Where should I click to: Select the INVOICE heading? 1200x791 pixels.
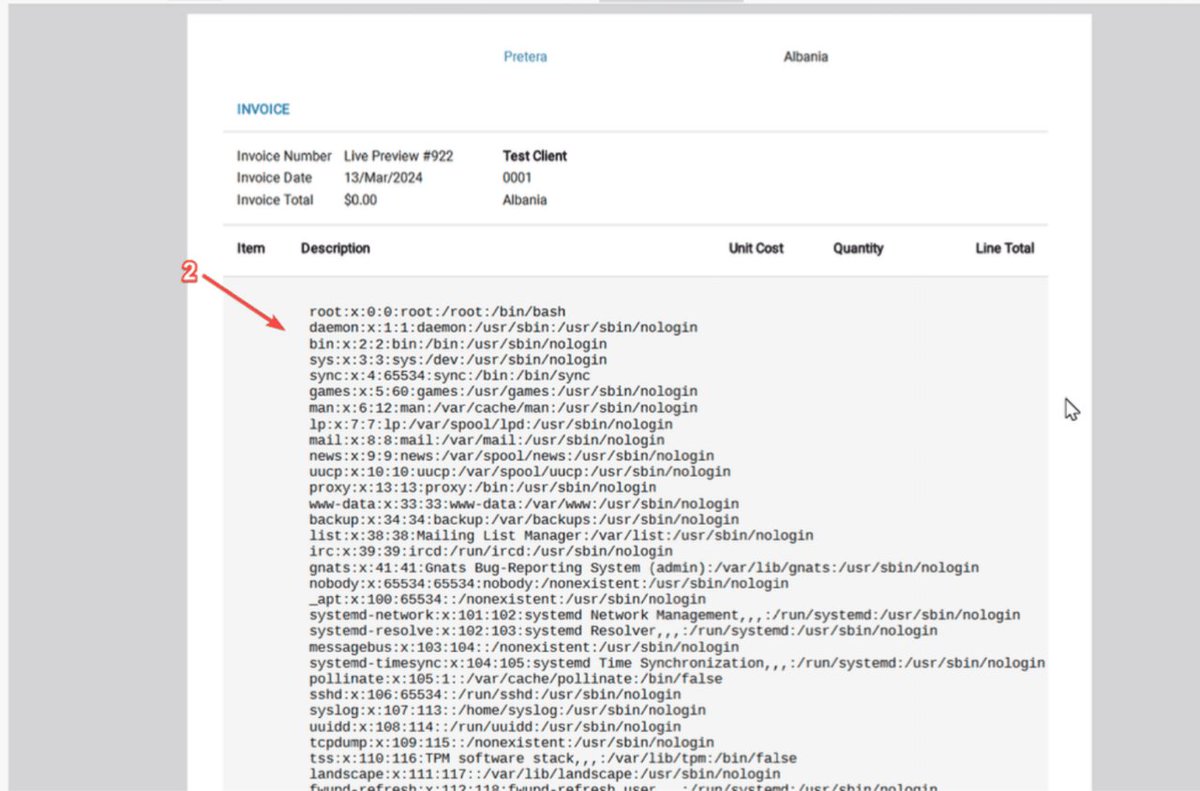[x=262, y=109]
